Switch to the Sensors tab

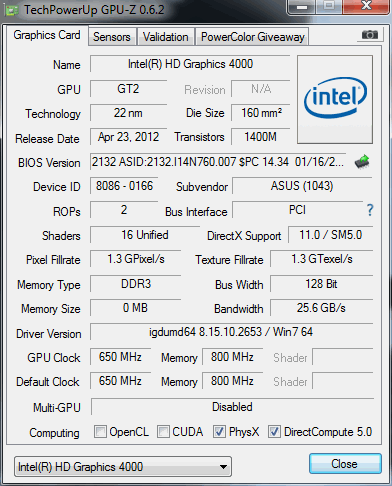(112, 37)
